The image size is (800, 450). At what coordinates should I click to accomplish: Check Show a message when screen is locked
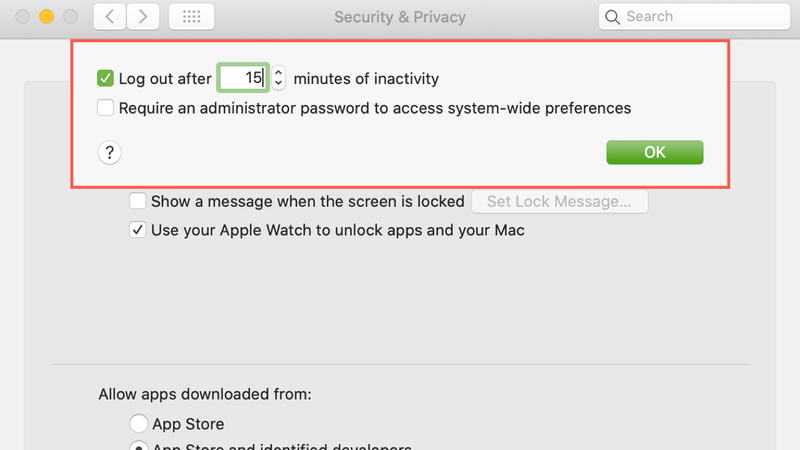(x=138, y=202)
